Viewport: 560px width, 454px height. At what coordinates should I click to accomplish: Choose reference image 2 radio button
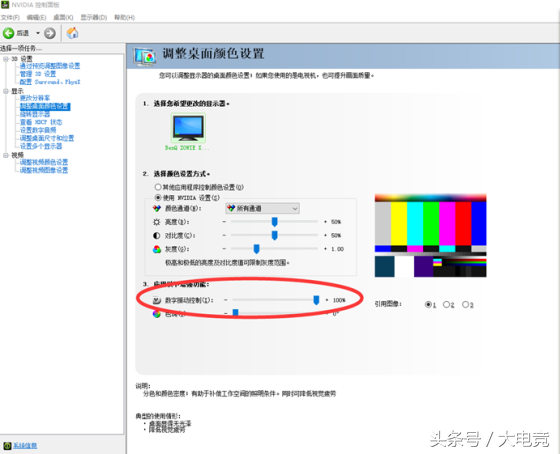tap(446, 304)
